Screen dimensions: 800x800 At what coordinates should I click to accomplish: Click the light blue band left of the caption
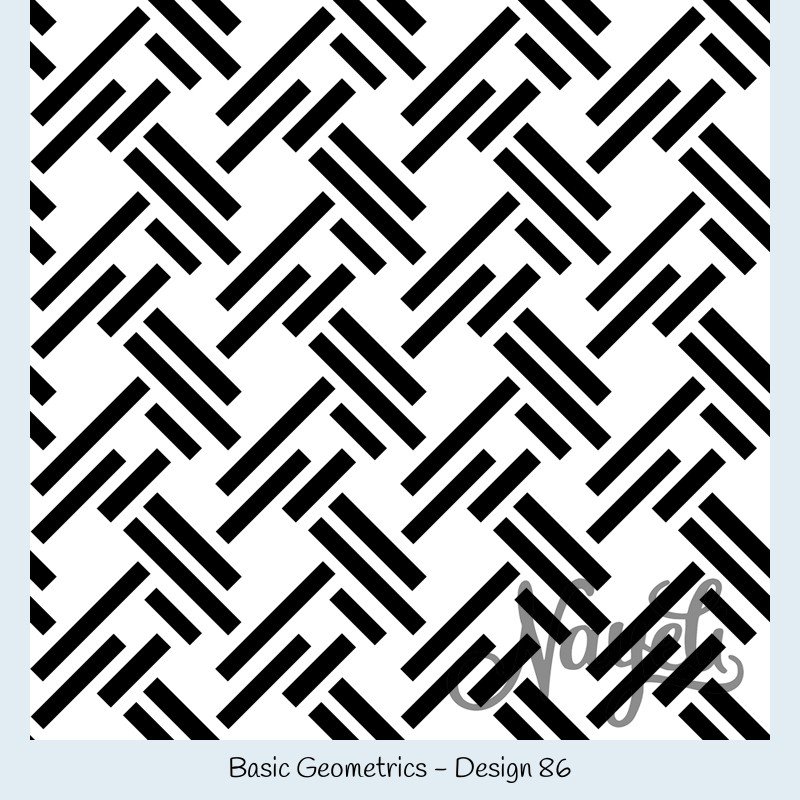click(x=115, y=770)
